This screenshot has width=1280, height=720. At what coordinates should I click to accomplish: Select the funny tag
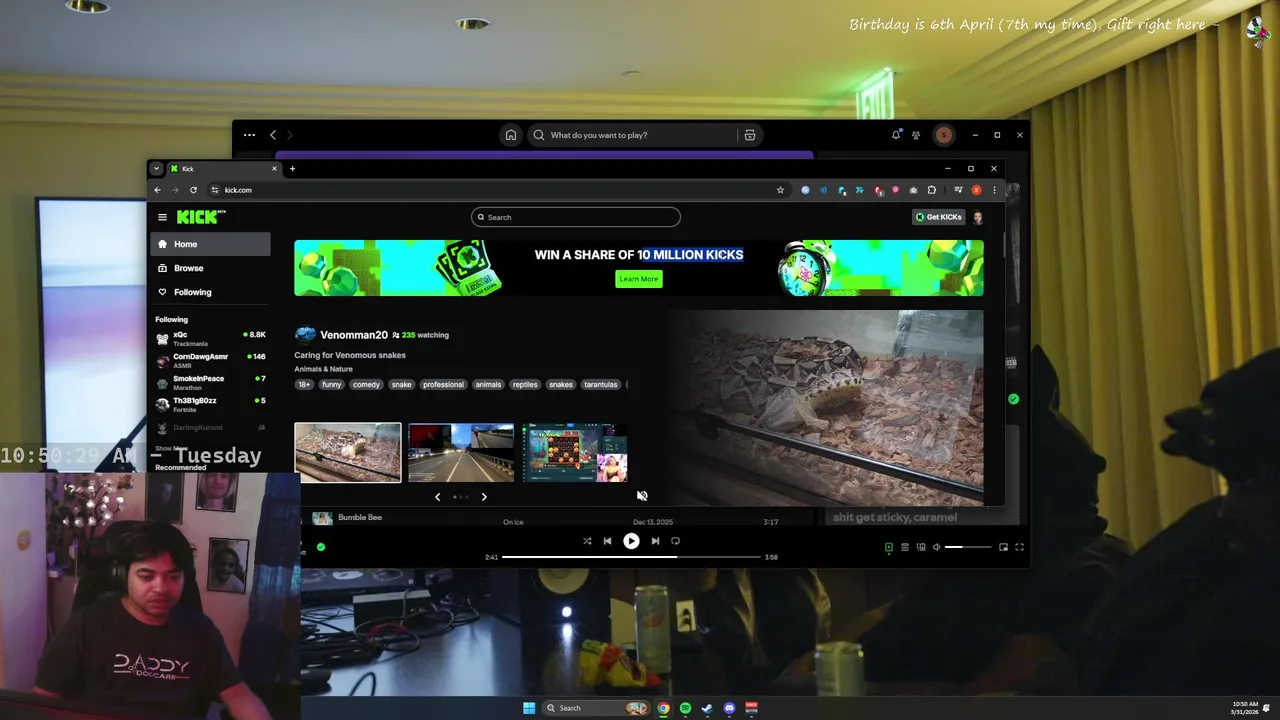tap(331, 384)
